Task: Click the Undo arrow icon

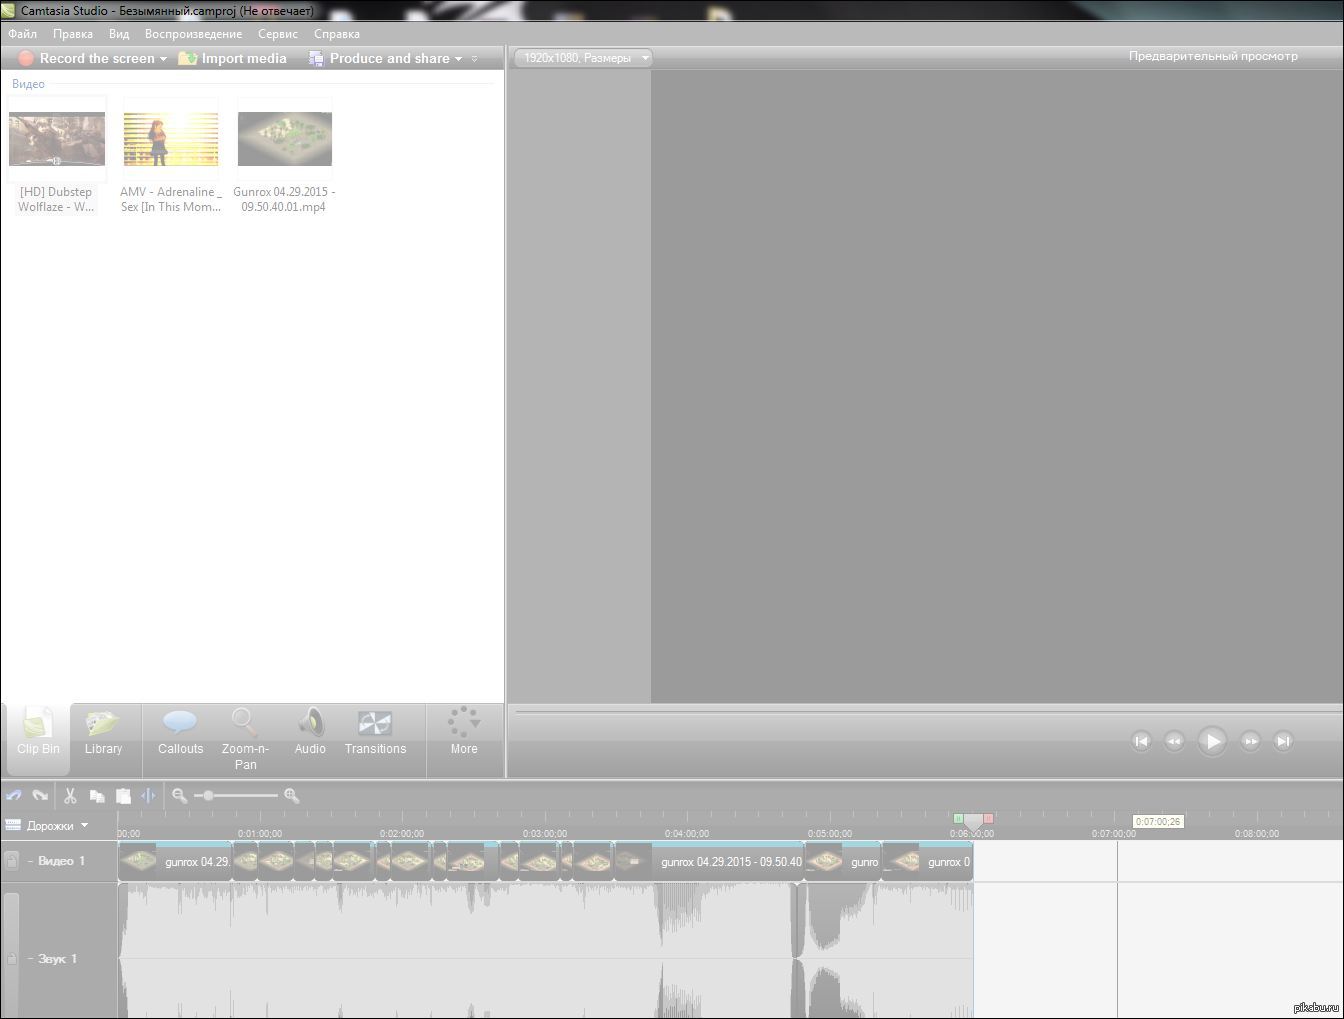Action: 14,796
